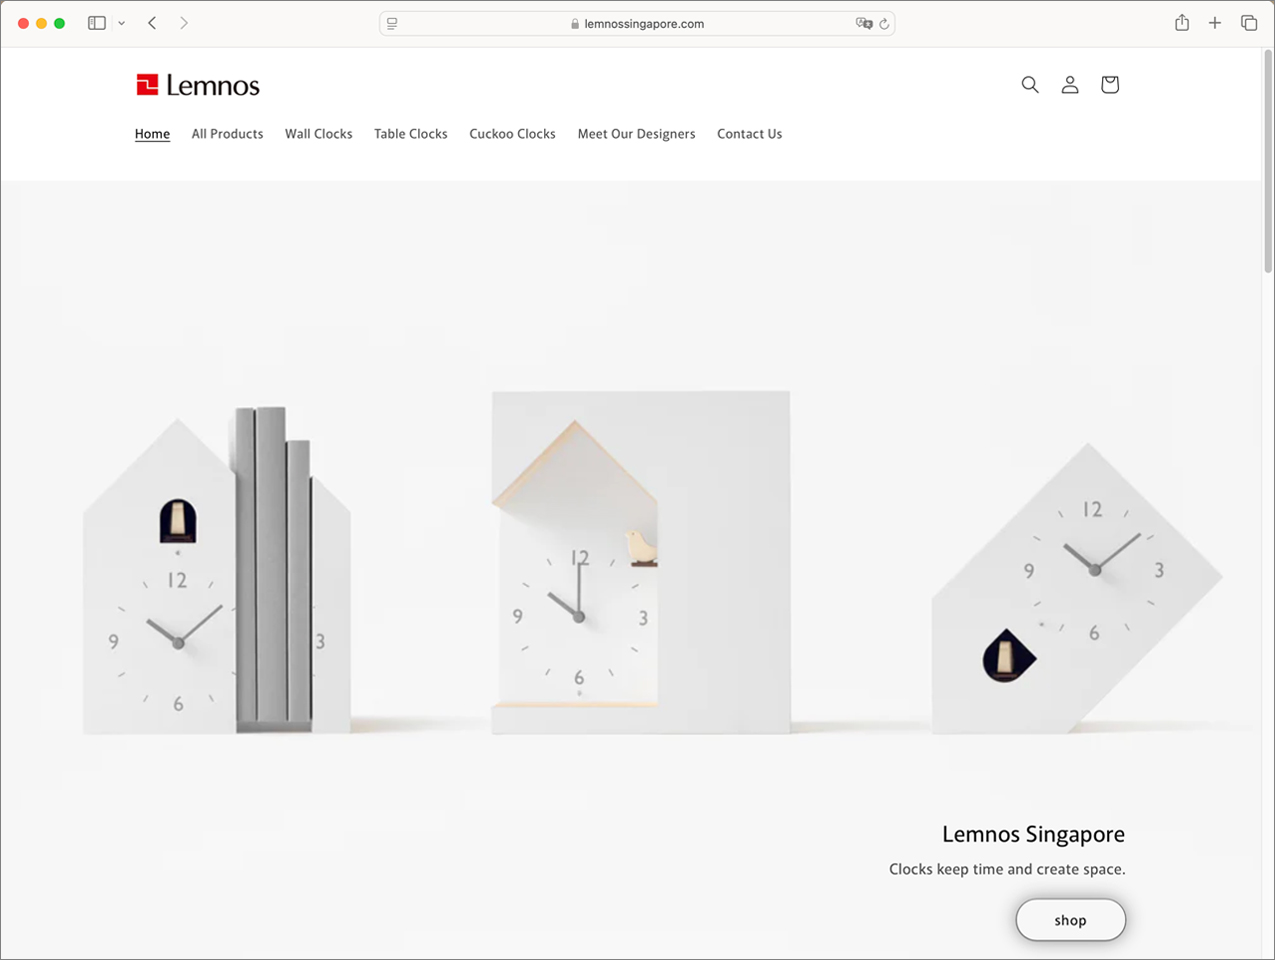Viewport: 1275px width, 960px height.
Task: Show the tab overview icon
Action: point(1249,23)
